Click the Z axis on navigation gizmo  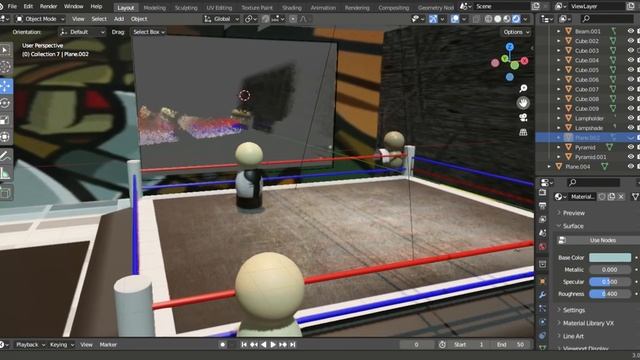(509, 47)
